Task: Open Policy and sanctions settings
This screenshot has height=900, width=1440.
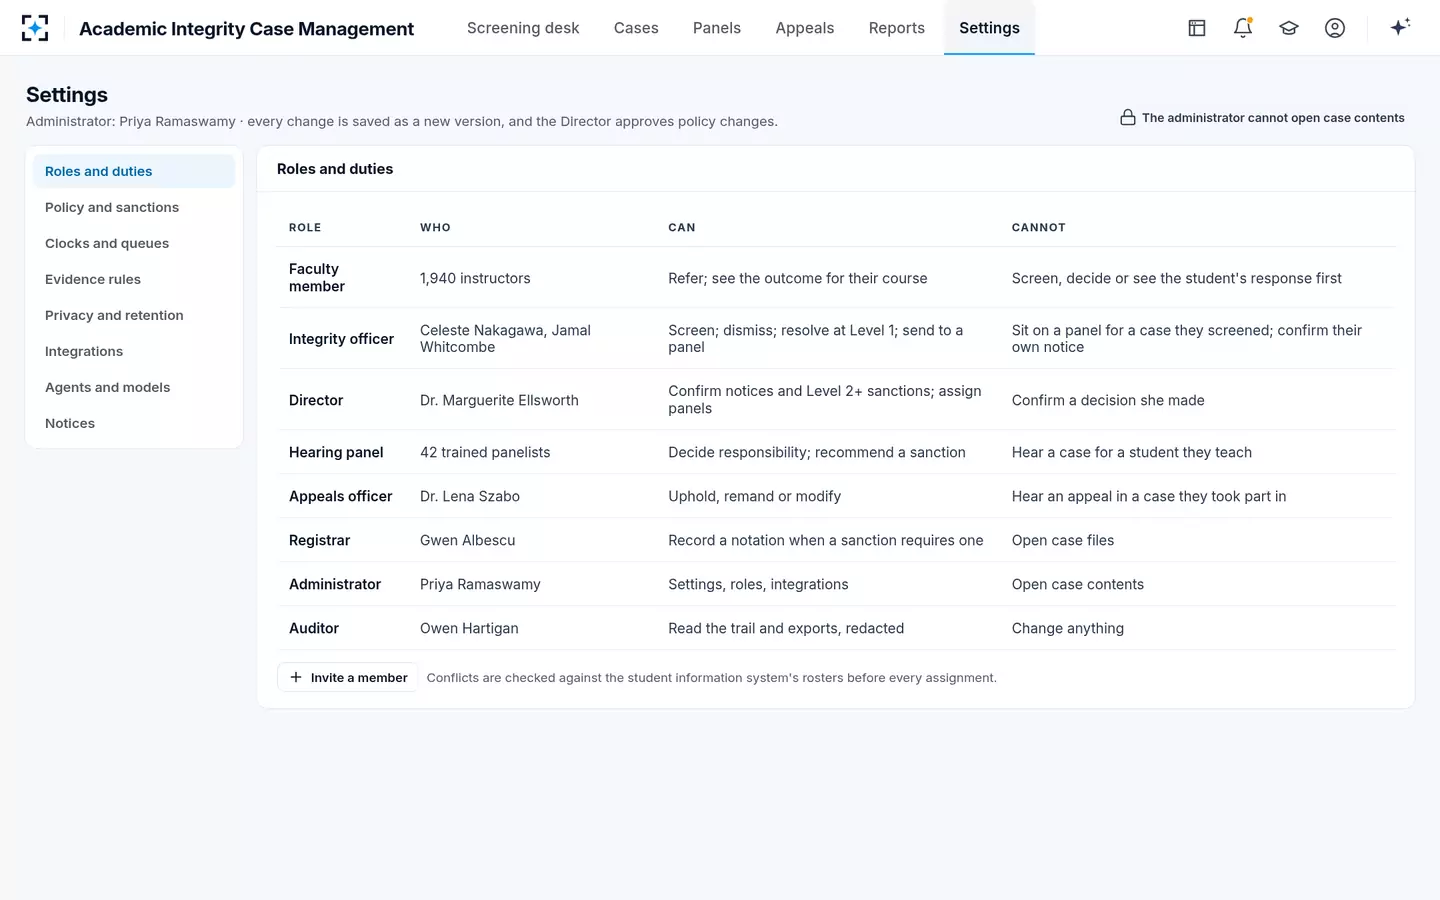Action: tap(134, 207)
